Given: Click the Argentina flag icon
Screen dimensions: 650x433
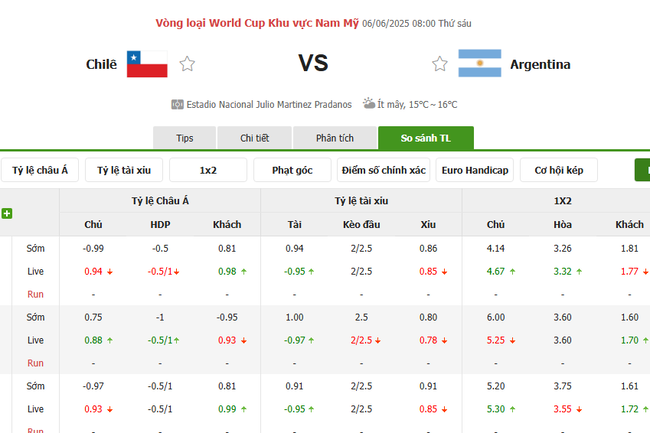Looking at the screenshot, I should (x=480, y=64).
